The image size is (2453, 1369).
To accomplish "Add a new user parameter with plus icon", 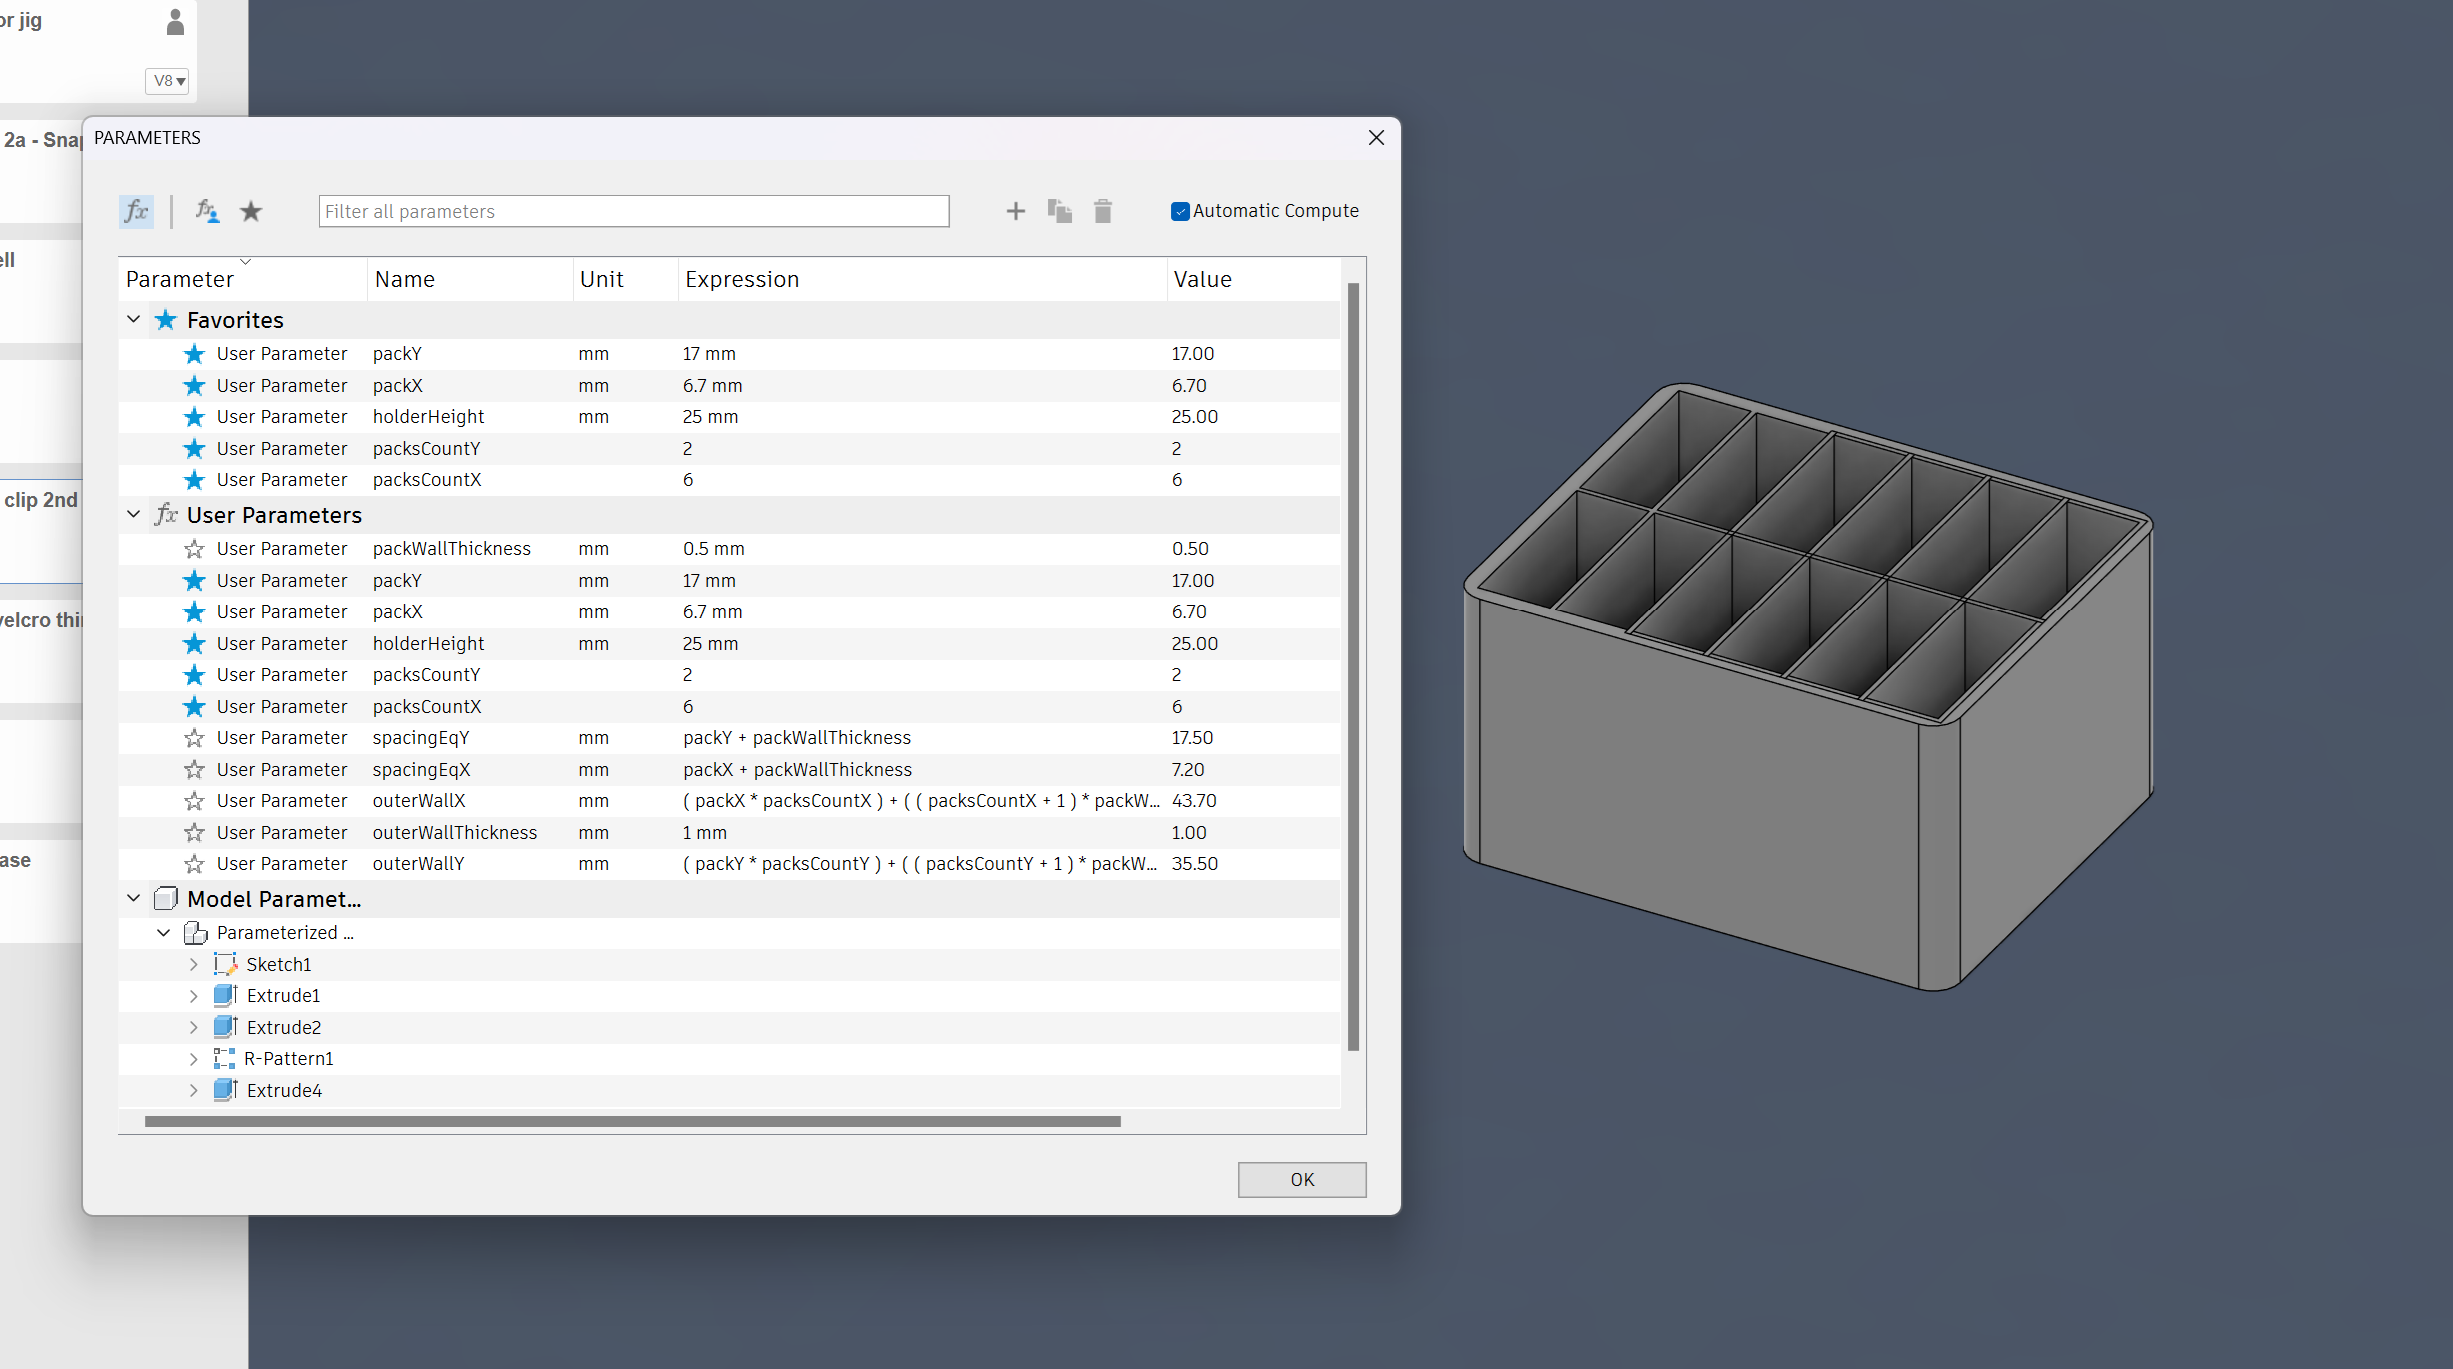I will point(1015,211).
